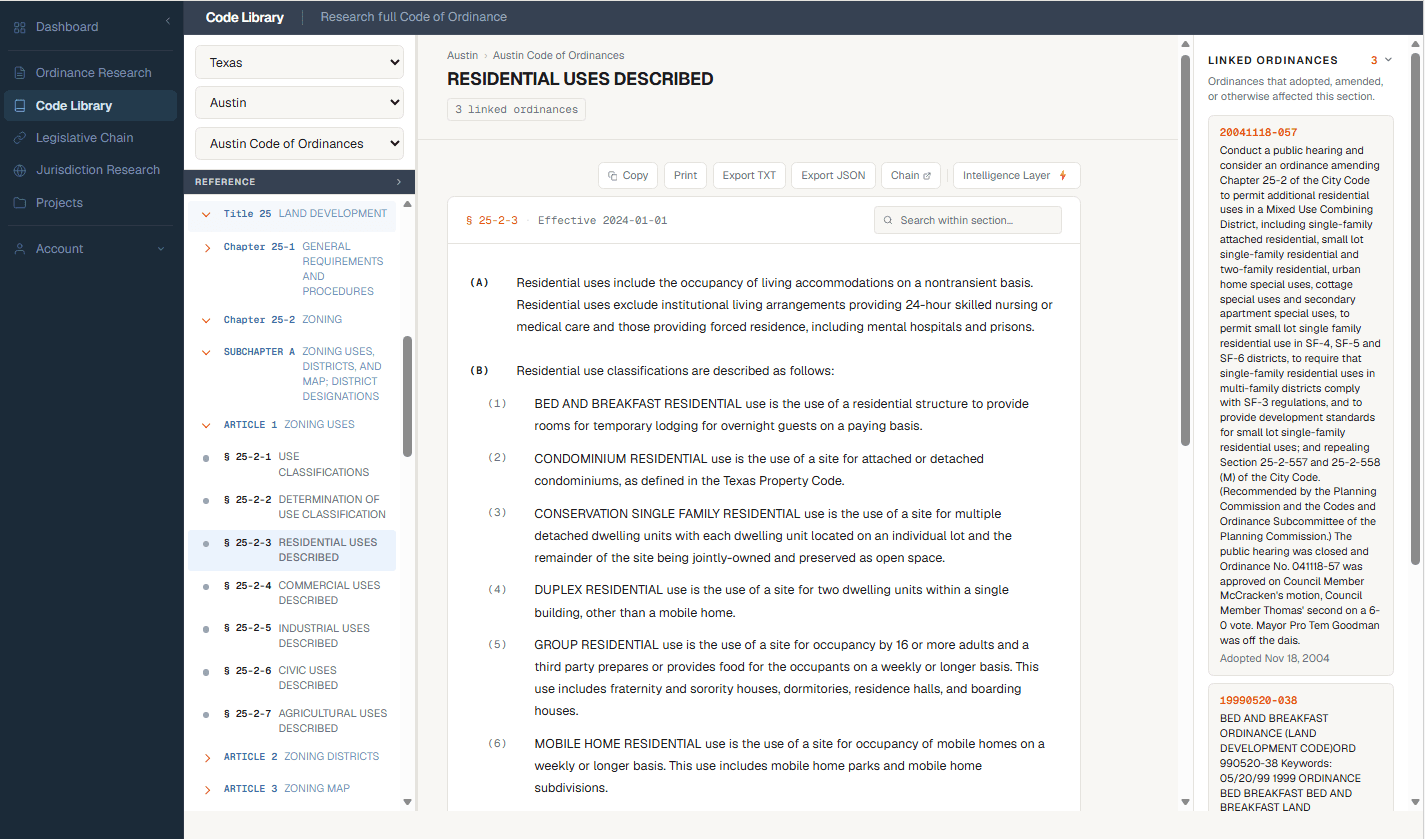This screenshot has height=839, width=1425.
Task: Select § 25-2-6 Civic Uses Described
Action: 291,678
